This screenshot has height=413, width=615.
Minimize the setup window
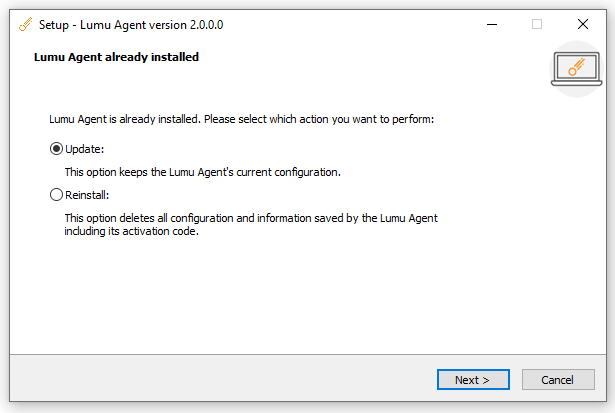(x=491, y=24)
